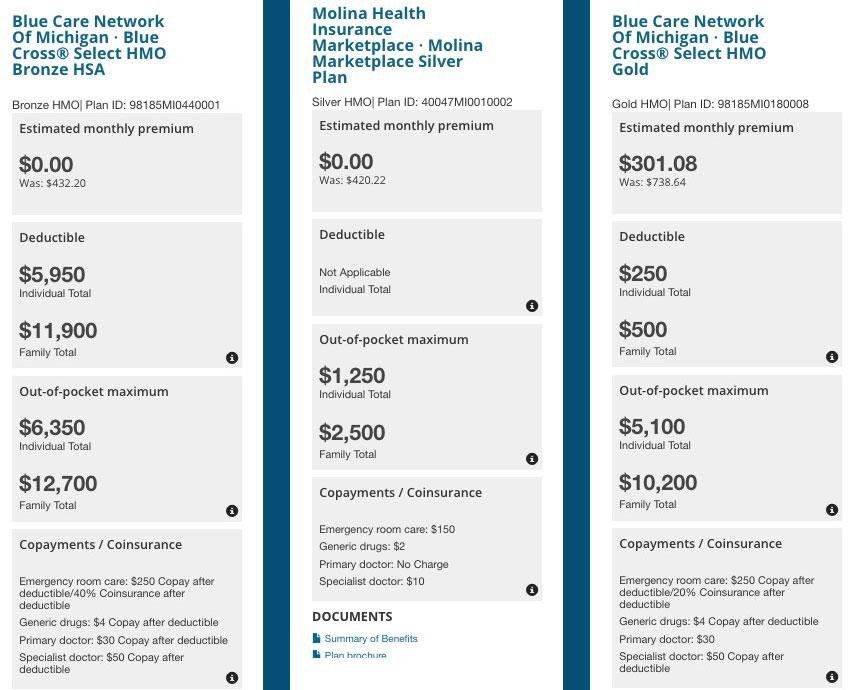Click document icon beside Summary of Benefits
Viewport: 855px width, 690px height.
(317, 638)
